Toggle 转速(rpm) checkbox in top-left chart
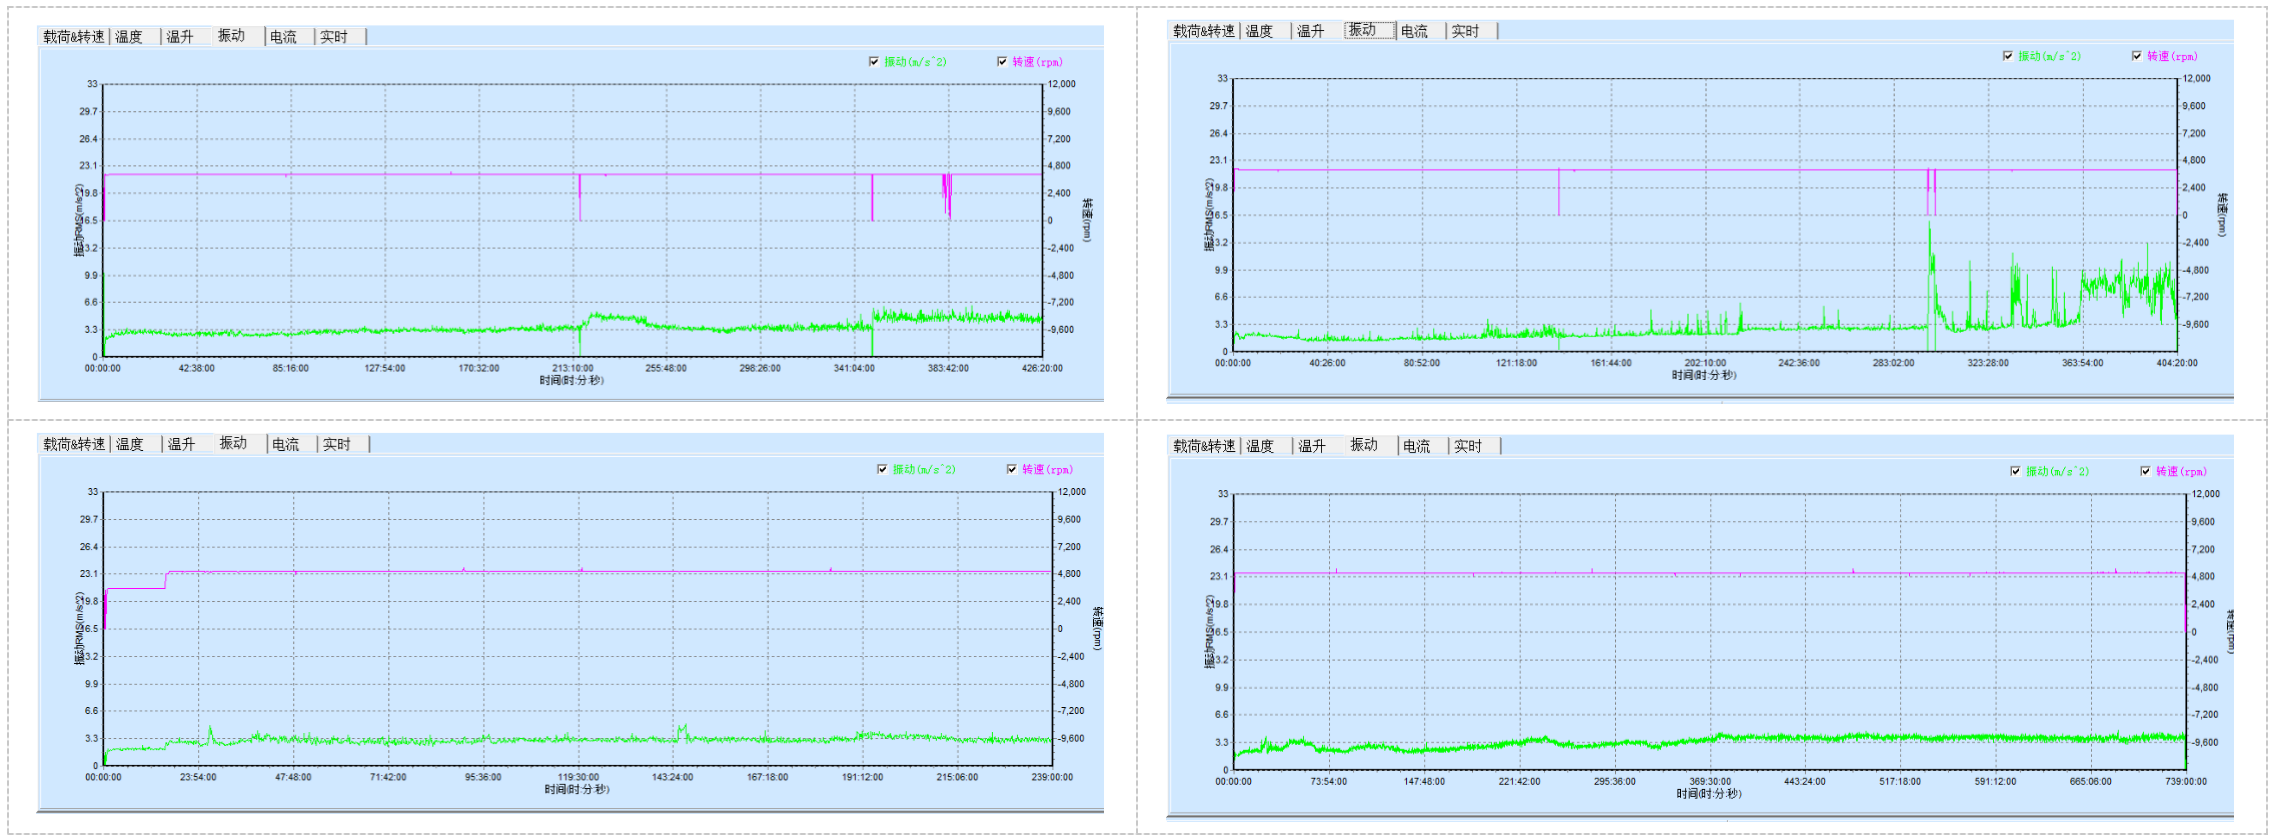Image resolution: width=2274 pixels, height=840 pixels. 1002,62
